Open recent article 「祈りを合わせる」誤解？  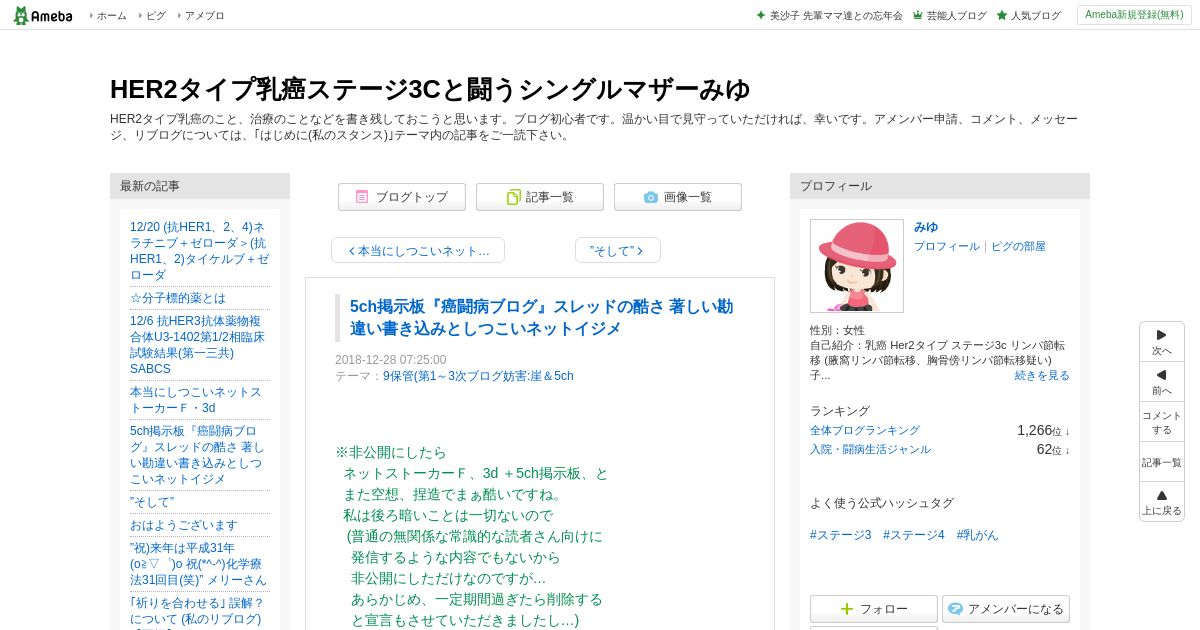point(197,611)
